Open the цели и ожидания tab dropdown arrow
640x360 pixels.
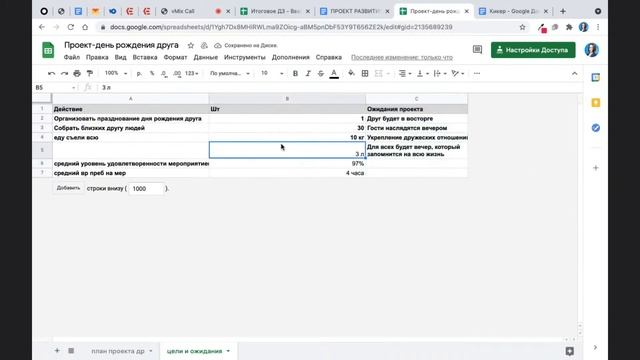[228, 351]
